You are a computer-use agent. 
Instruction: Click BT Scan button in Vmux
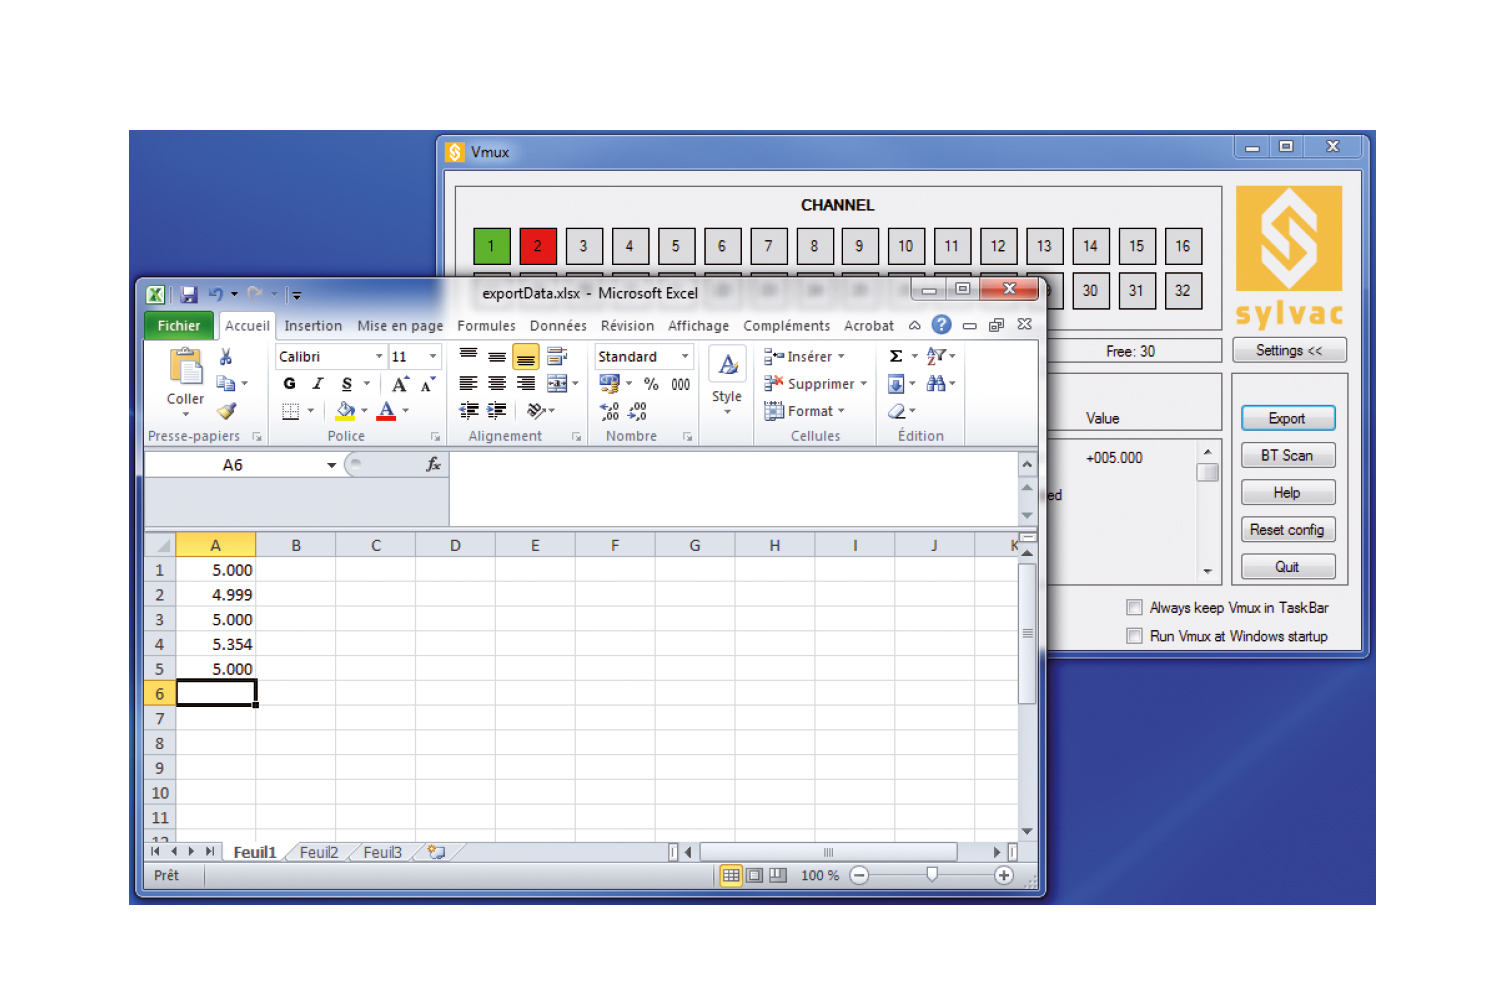pyautogui.click(x=1288, y=455)
